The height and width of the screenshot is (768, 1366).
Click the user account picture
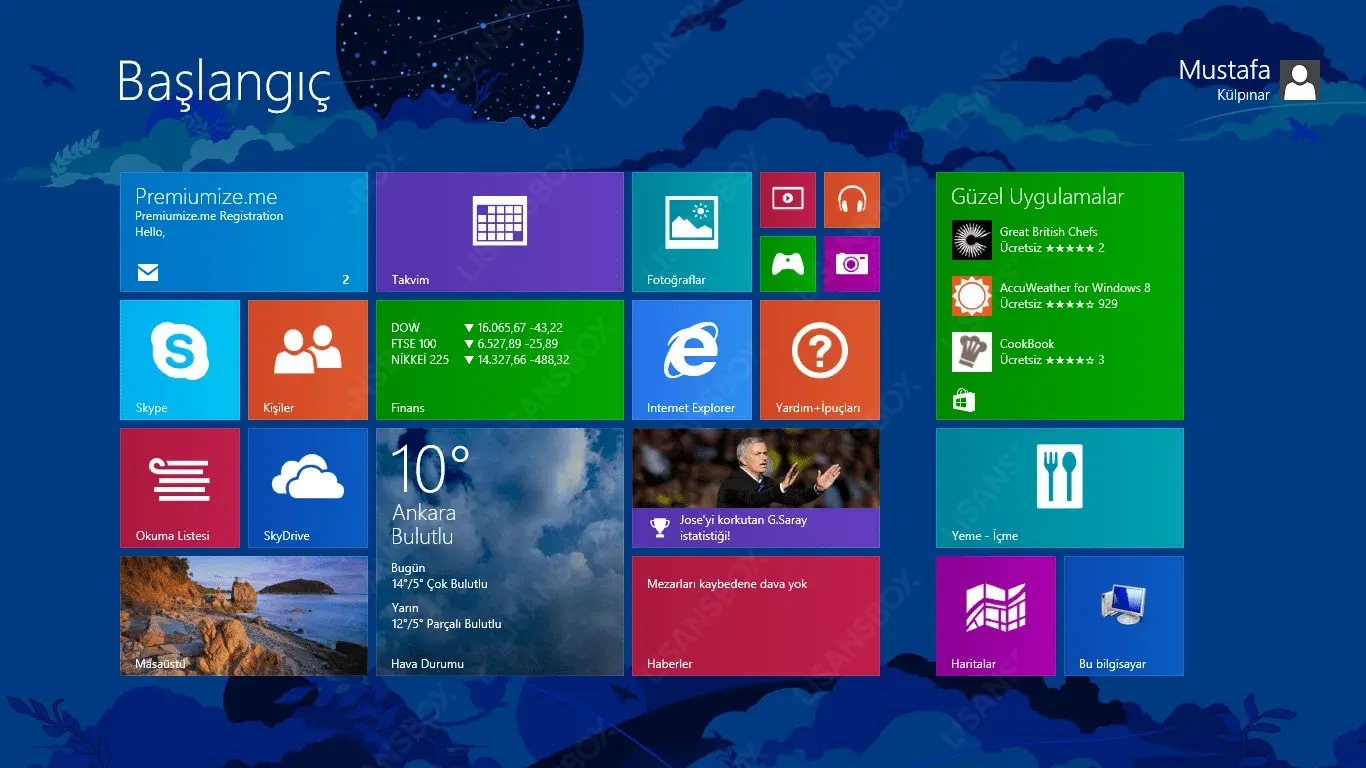[1300, 80]
